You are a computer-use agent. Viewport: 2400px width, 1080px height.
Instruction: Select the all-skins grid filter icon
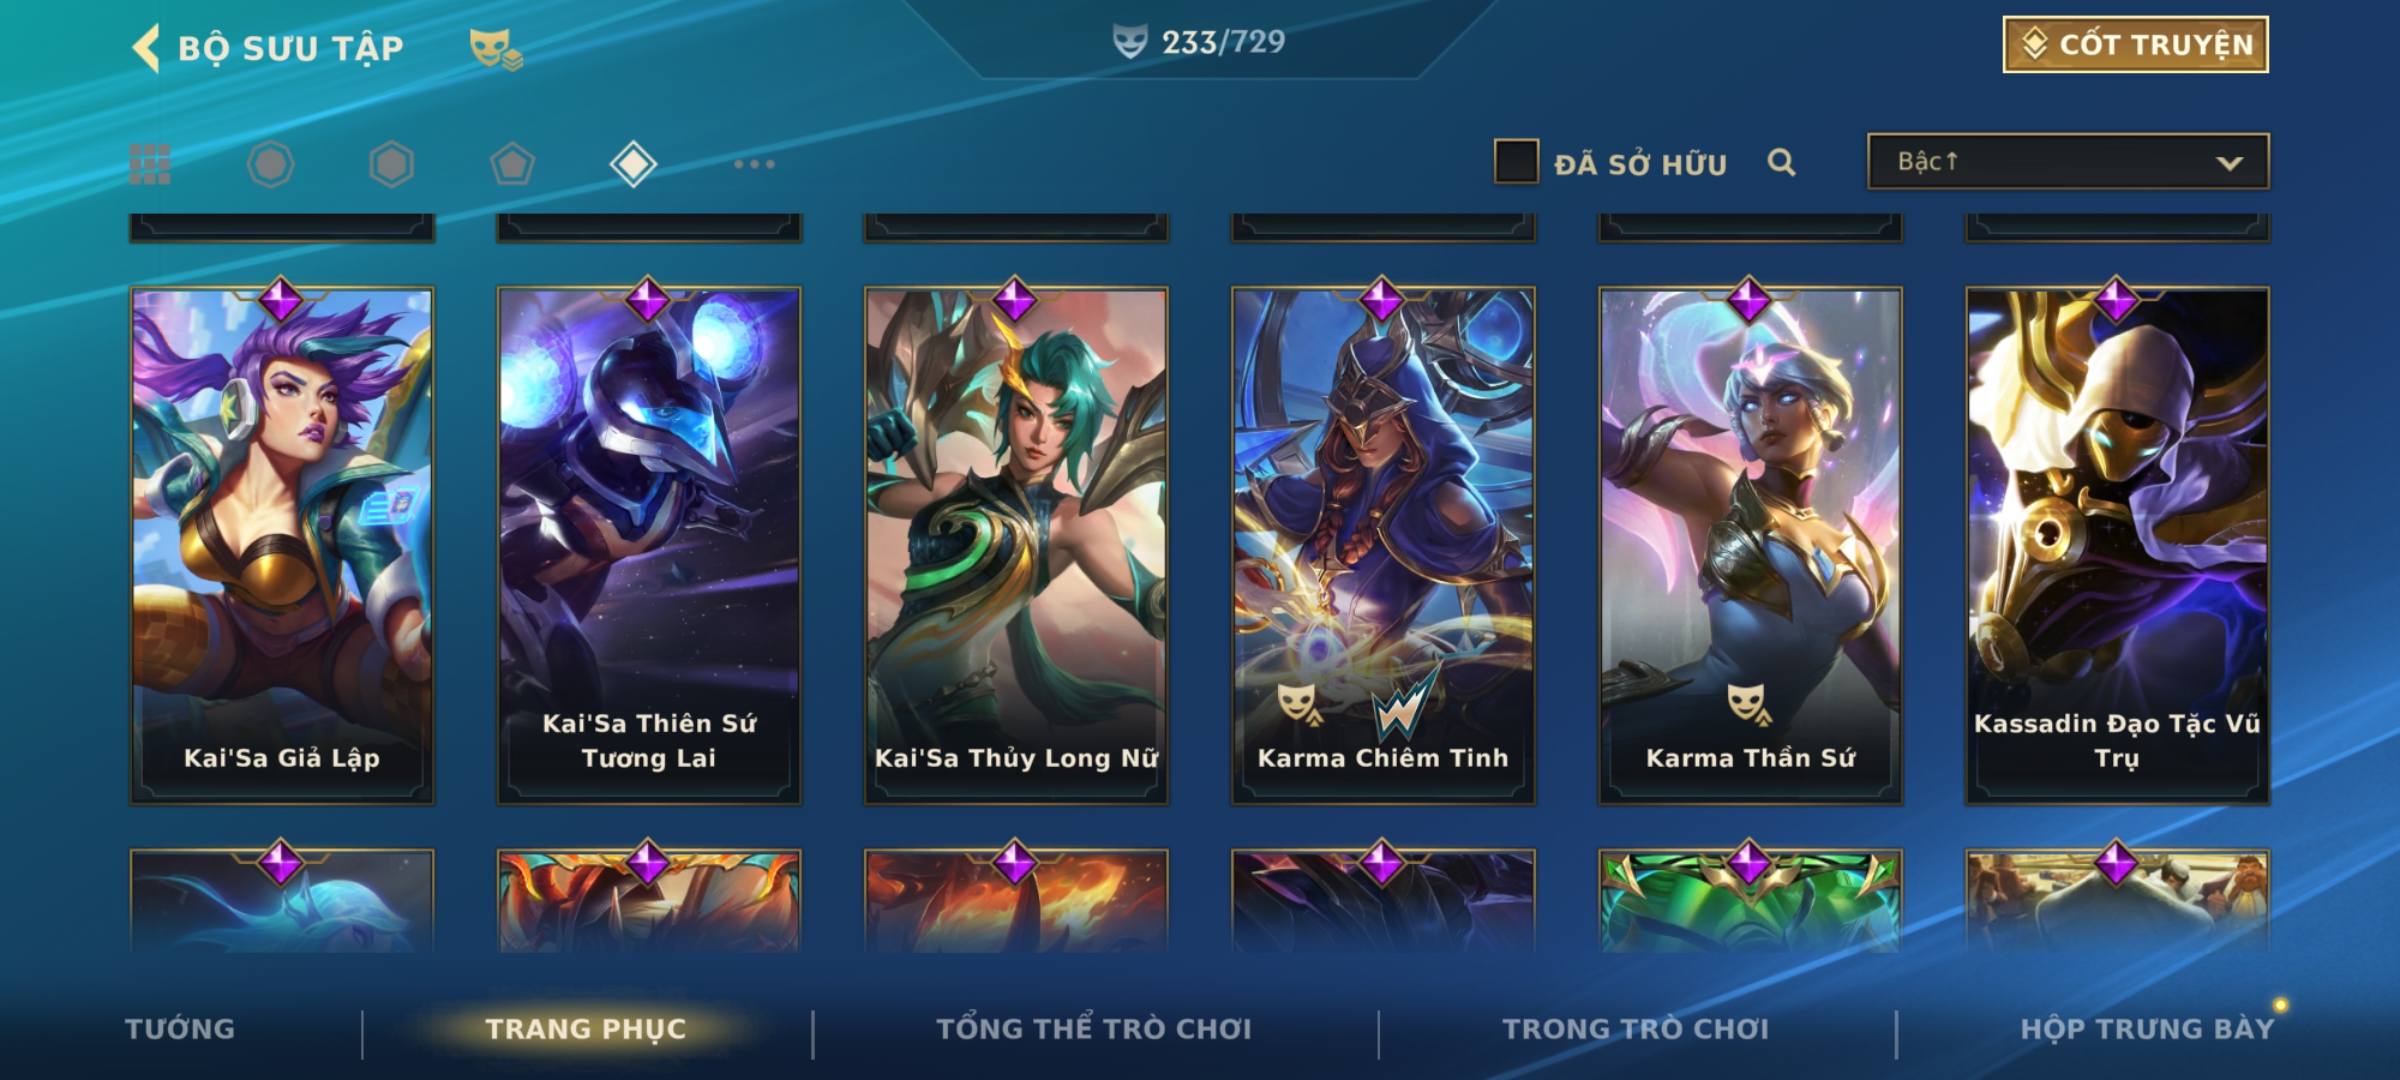(150, 164)
